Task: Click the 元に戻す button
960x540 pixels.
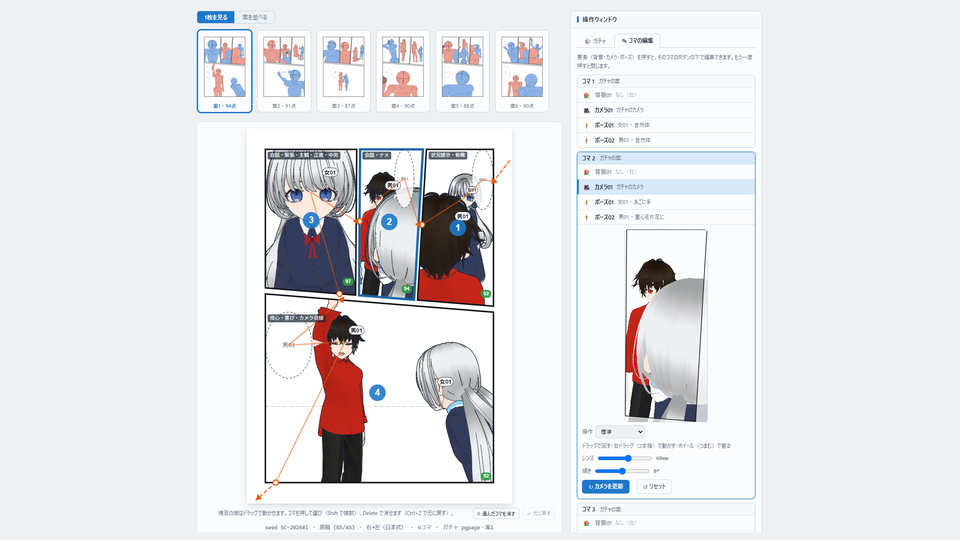Action: coord(539,514)
